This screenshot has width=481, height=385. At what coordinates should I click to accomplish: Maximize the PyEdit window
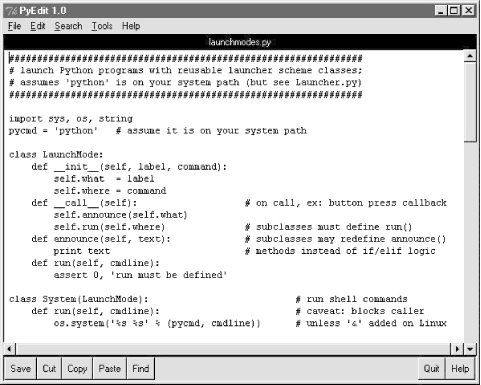[454, 11]
